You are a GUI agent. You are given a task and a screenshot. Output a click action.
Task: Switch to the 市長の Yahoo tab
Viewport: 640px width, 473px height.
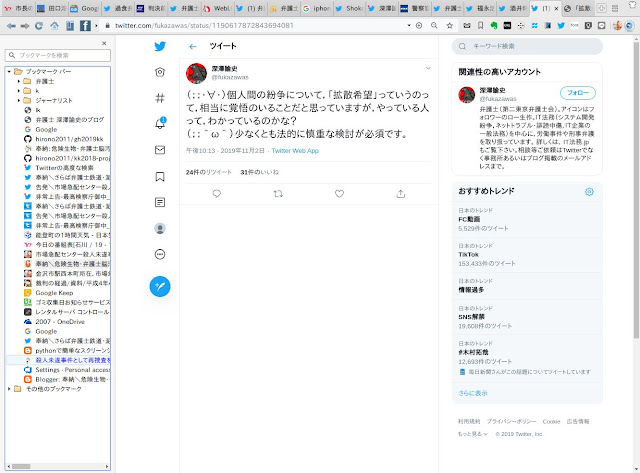point(19,8)
